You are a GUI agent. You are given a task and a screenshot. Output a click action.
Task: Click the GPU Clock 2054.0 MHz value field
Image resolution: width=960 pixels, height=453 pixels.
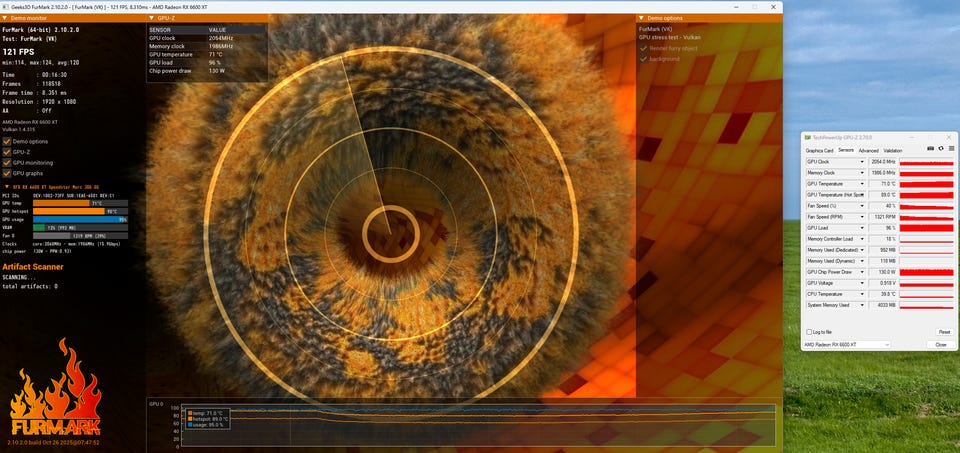pyautogui.click(x=883, y=162)
